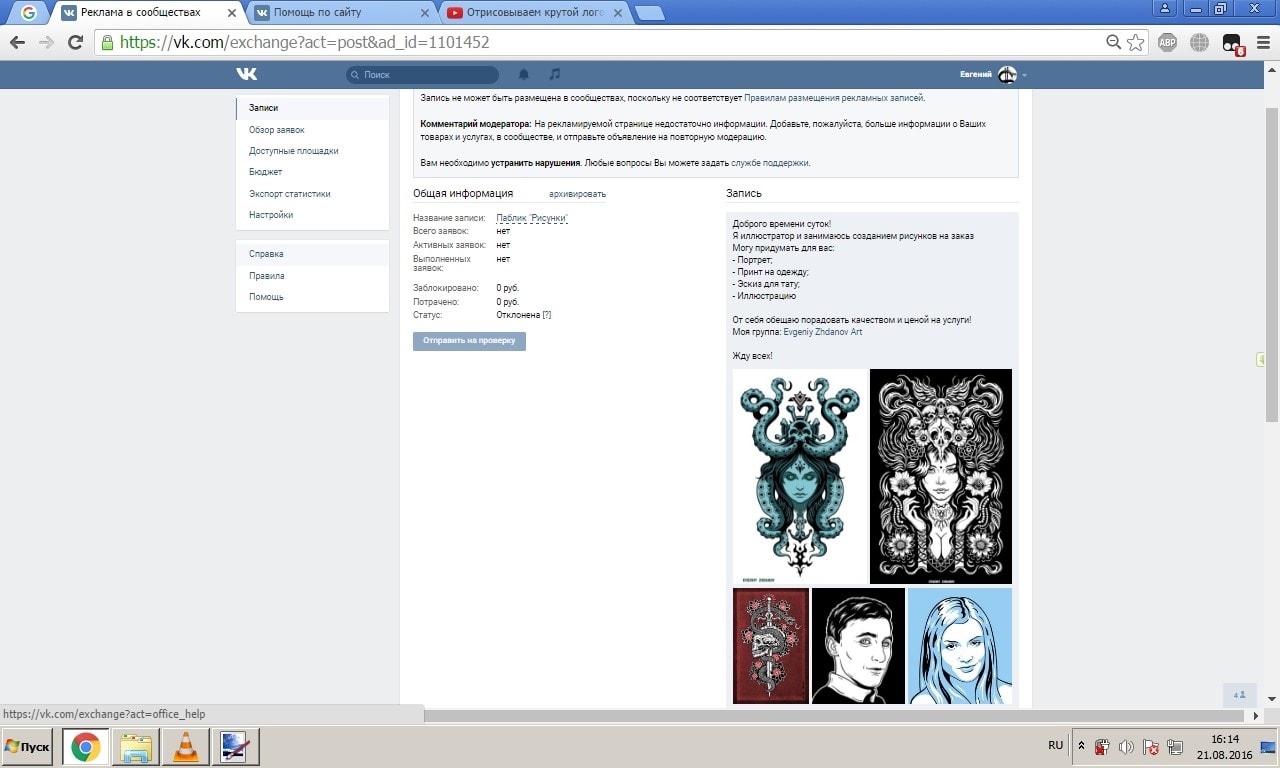
Task: Click the zoom magnifier in the address bar
Action: (x=1114, y=42)
